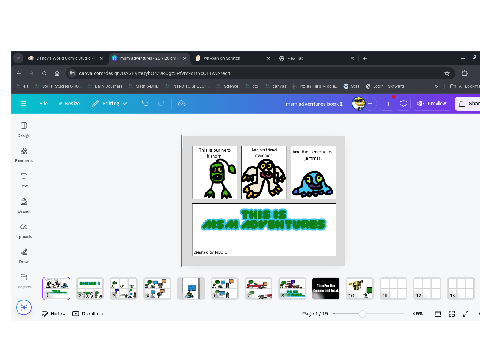The width and height of the screenshot is (480, 360).
Task: Open the hamburger main menu
Action: (x=23, y=104)
